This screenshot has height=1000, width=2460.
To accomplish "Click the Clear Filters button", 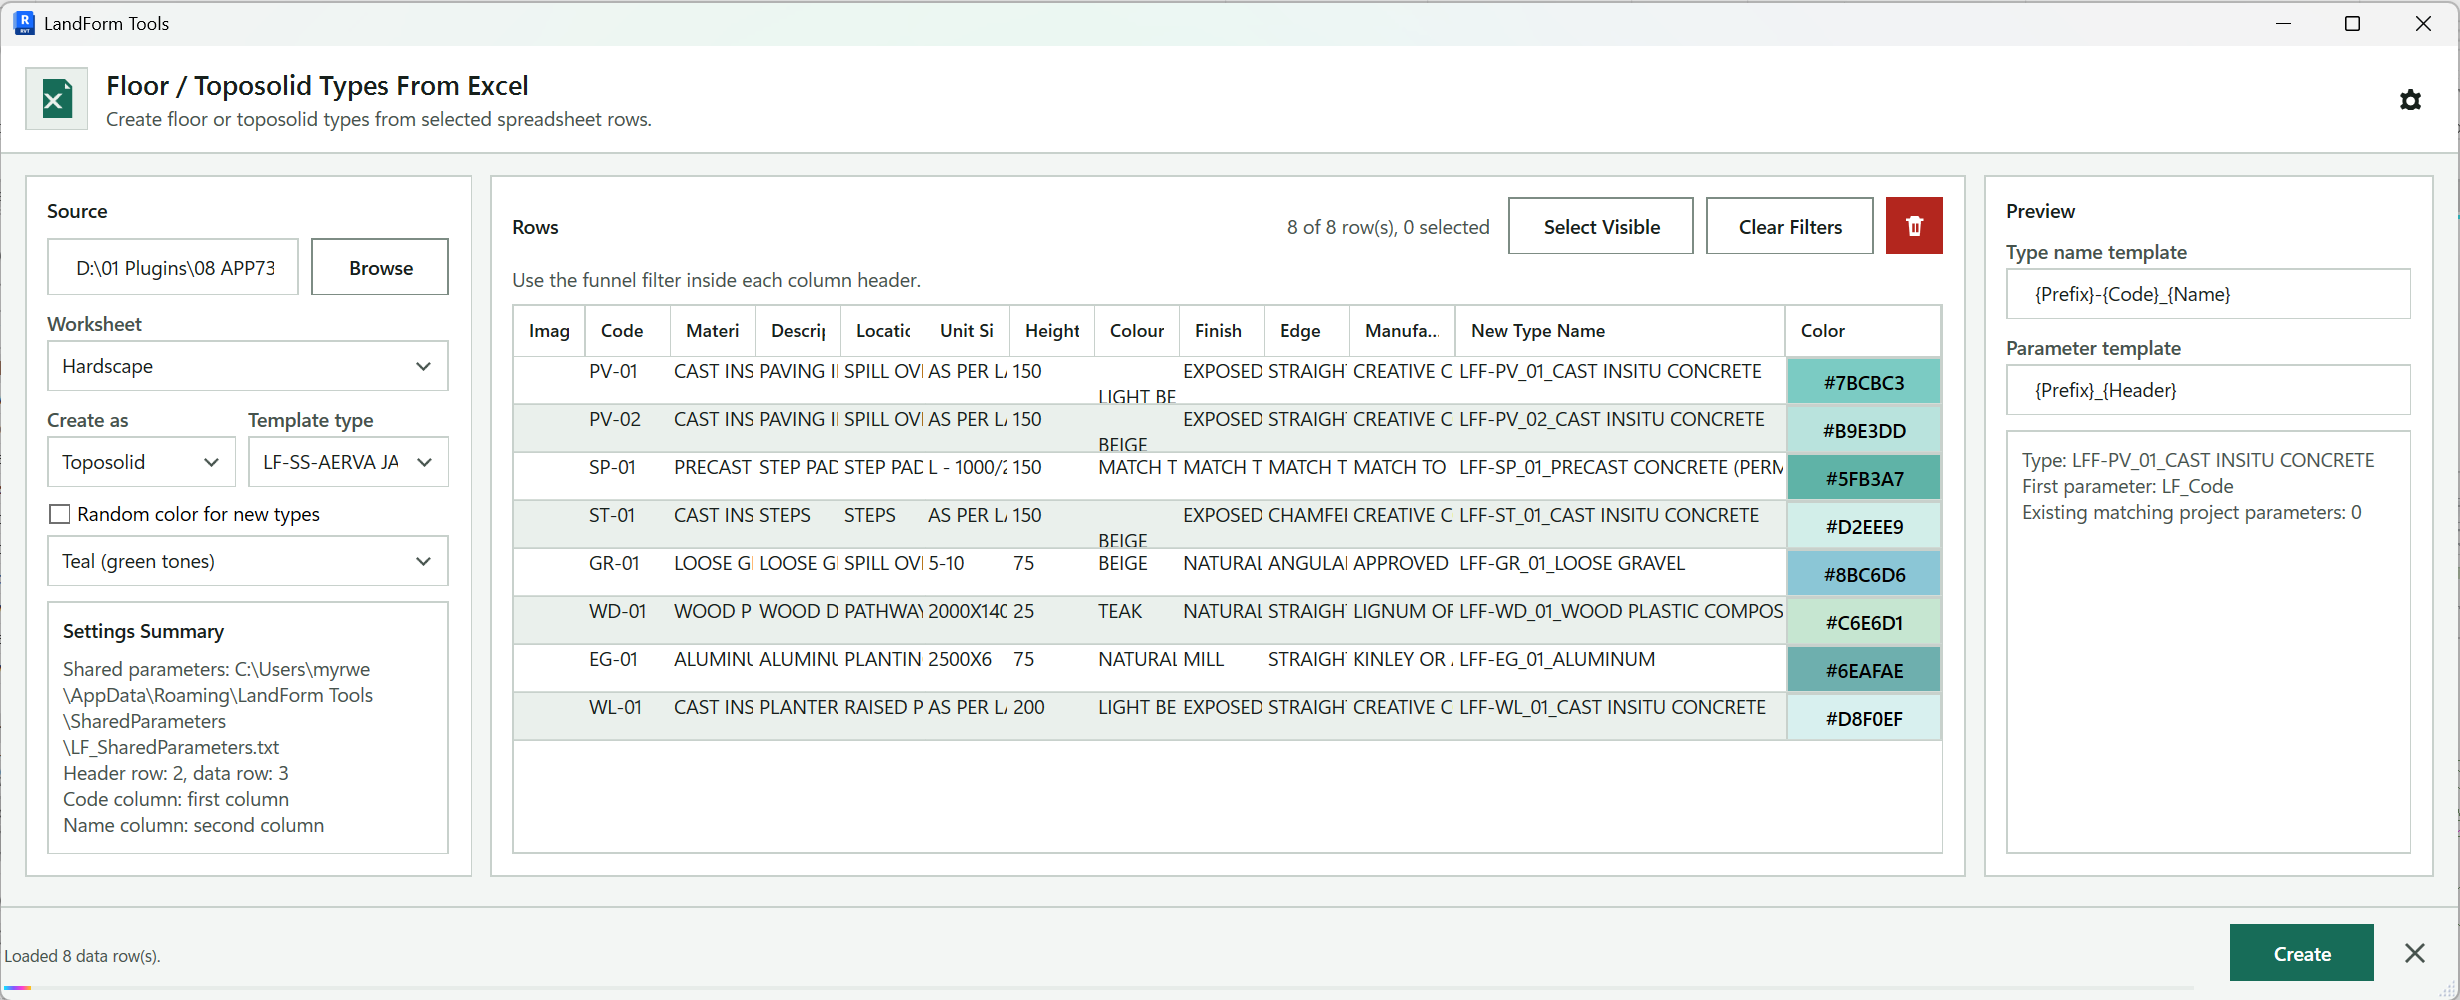I will 1790,226.
